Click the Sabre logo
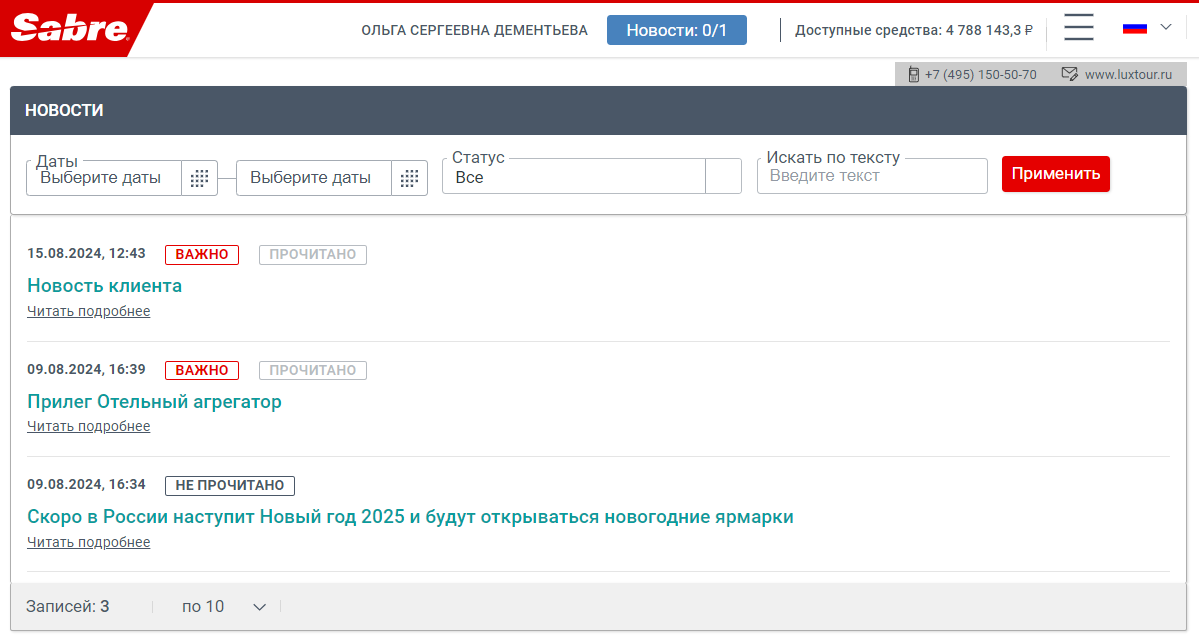 tap(70, 29)
